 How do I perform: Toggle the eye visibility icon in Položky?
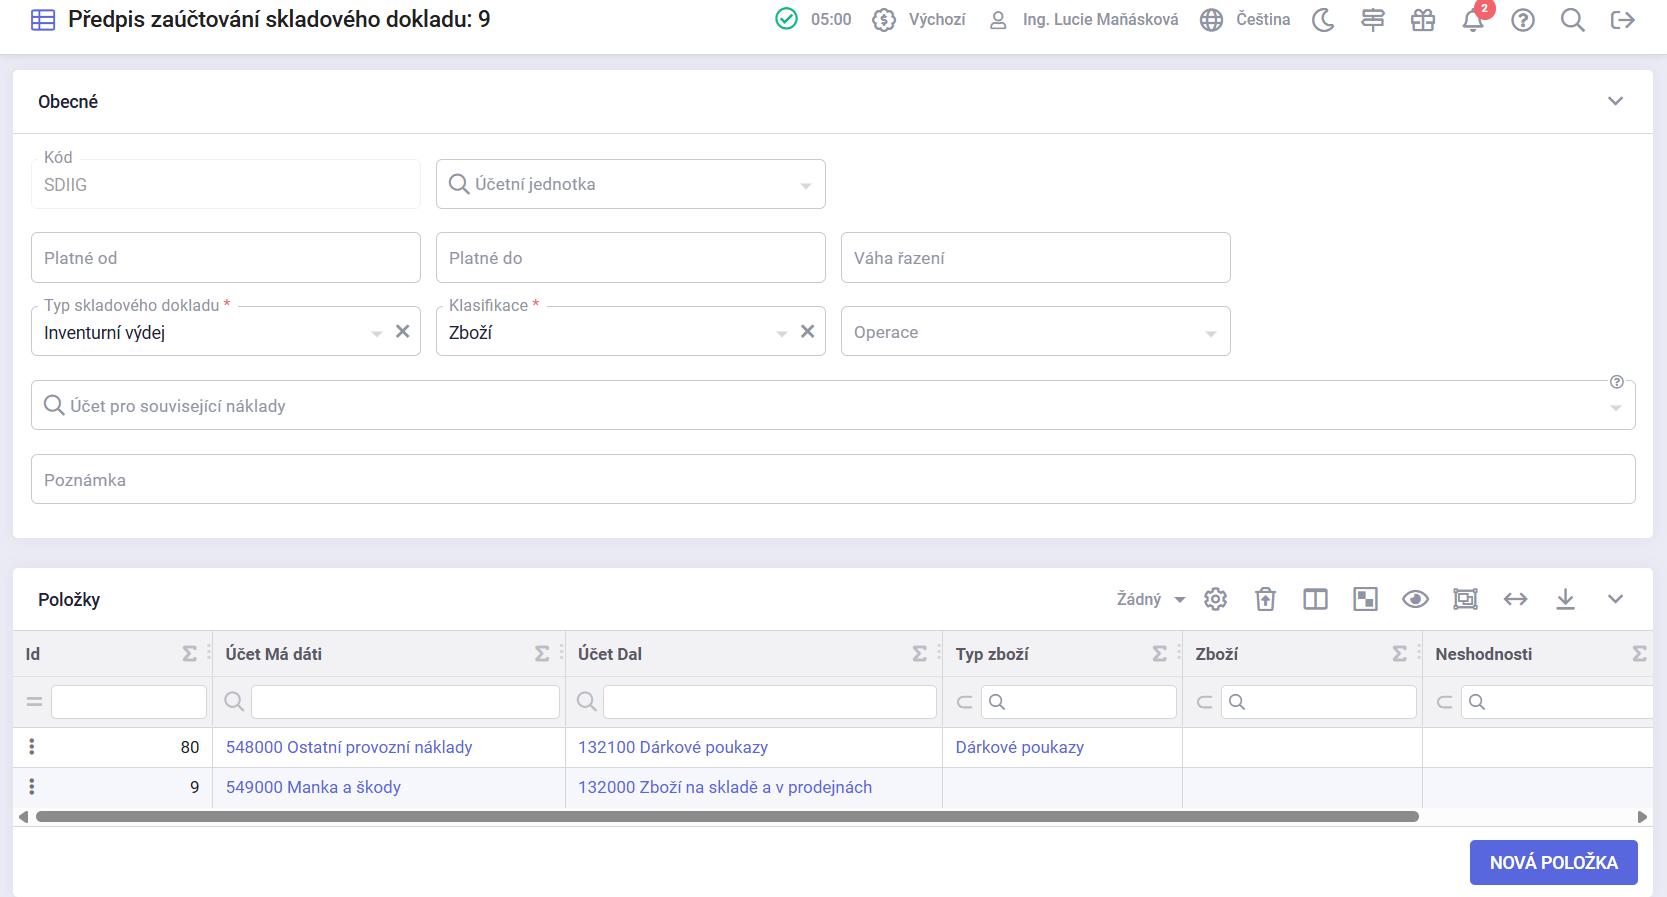[x=1415, y=599]
